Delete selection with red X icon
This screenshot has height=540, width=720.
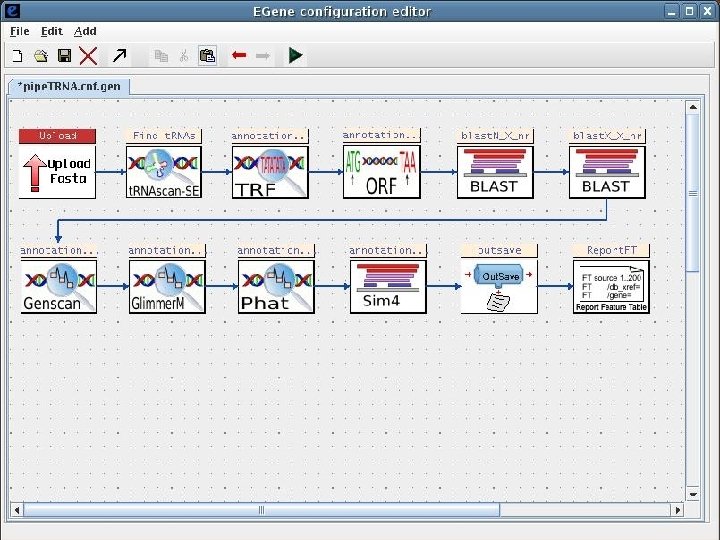point(88,56)
